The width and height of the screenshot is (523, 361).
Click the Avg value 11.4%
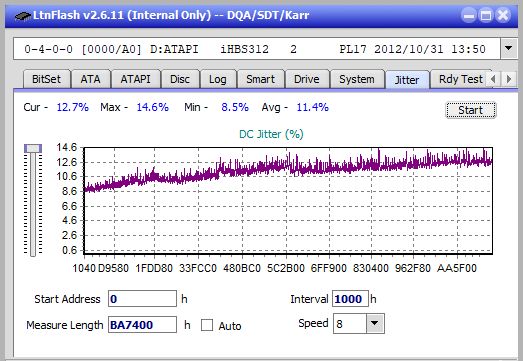click(x=313, y=107)
